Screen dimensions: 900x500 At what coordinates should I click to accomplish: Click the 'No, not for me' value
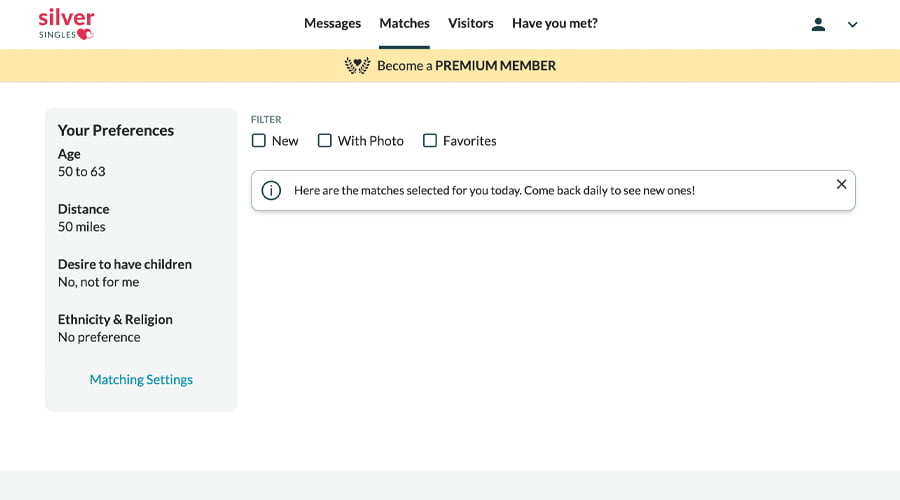click(x=98, y=282)
